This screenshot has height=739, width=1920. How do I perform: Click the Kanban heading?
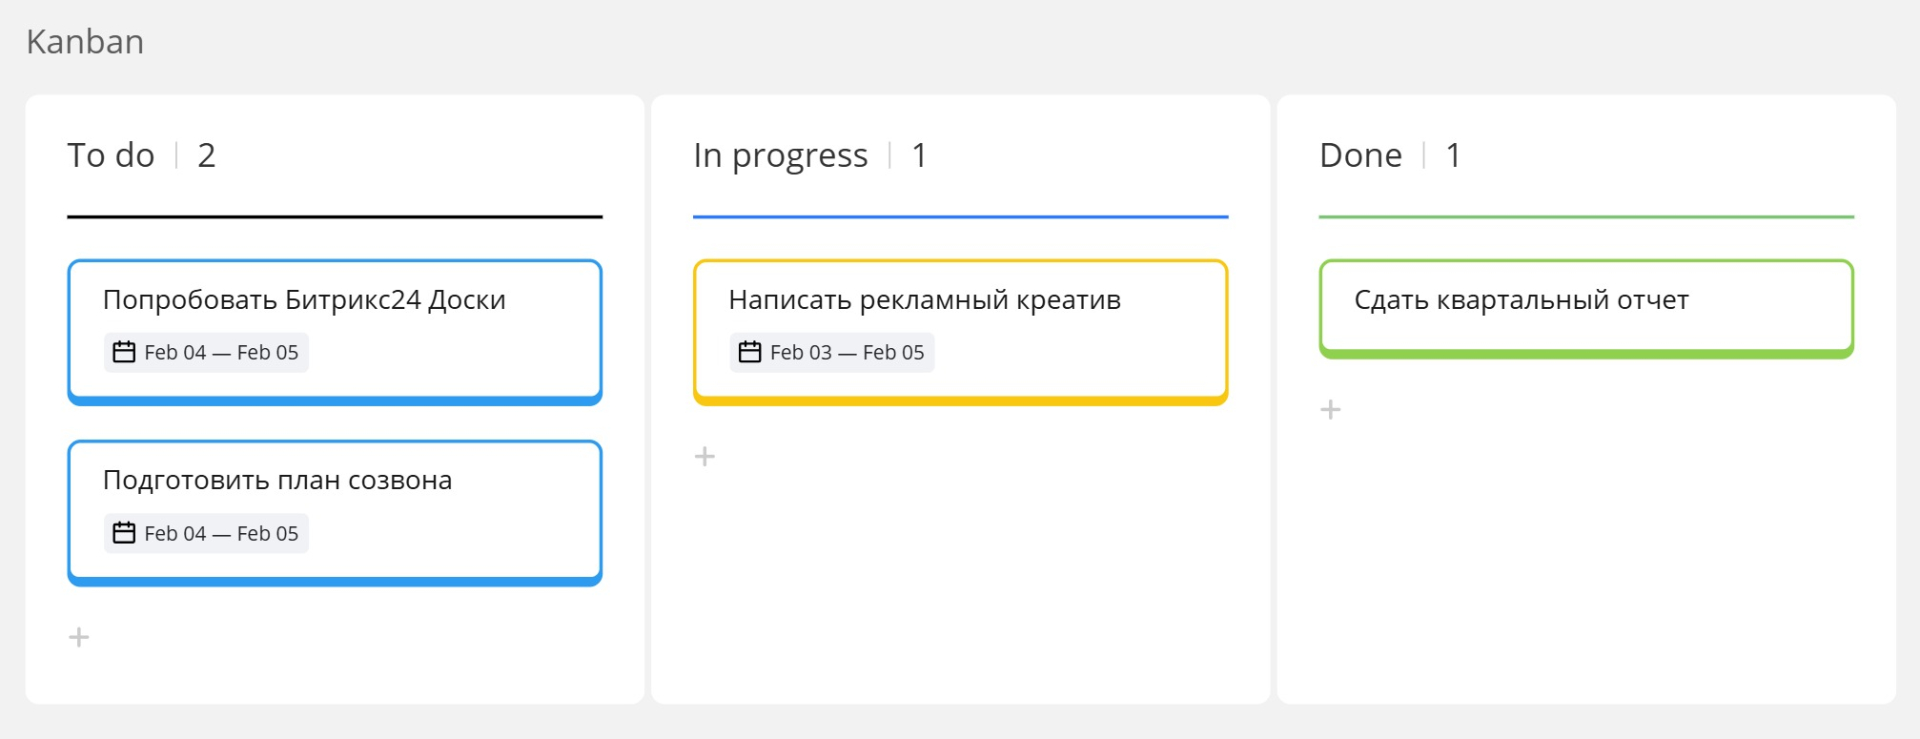85,42
